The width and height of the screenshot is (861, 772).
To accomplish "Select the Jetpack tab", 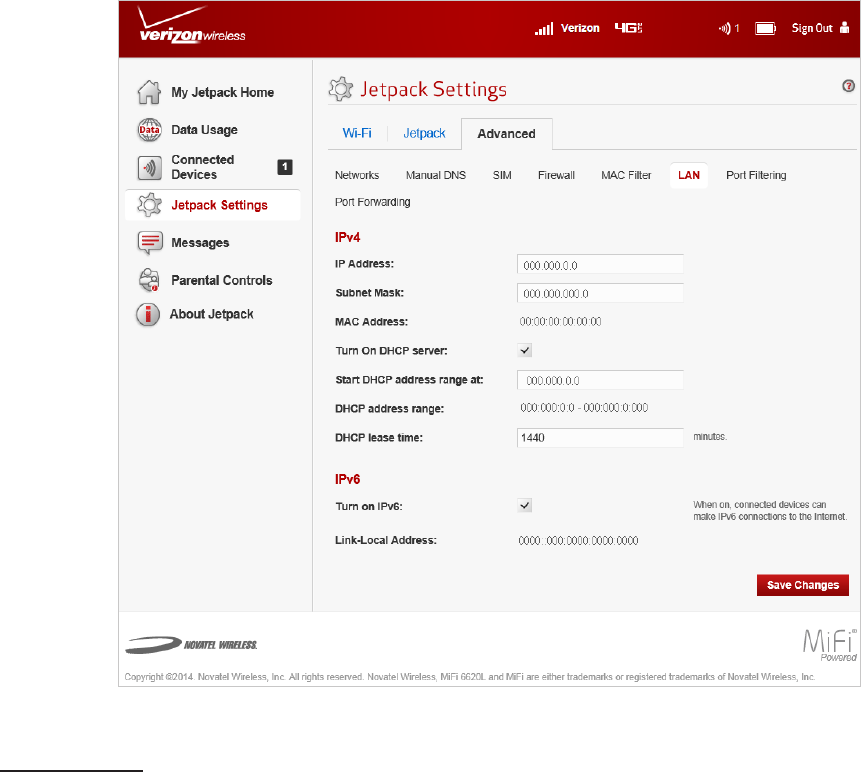I will pos(424,133).
